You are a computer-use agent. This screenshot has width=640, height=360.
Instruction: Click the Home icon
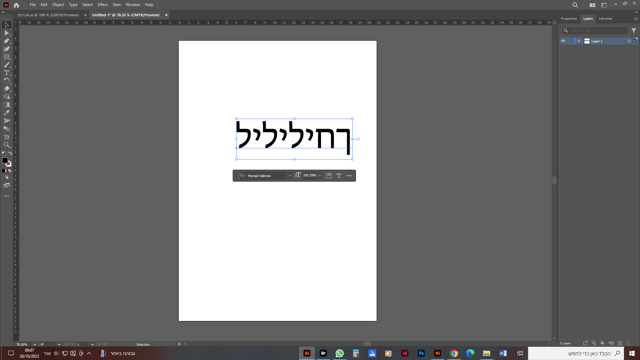pos(16,5)
